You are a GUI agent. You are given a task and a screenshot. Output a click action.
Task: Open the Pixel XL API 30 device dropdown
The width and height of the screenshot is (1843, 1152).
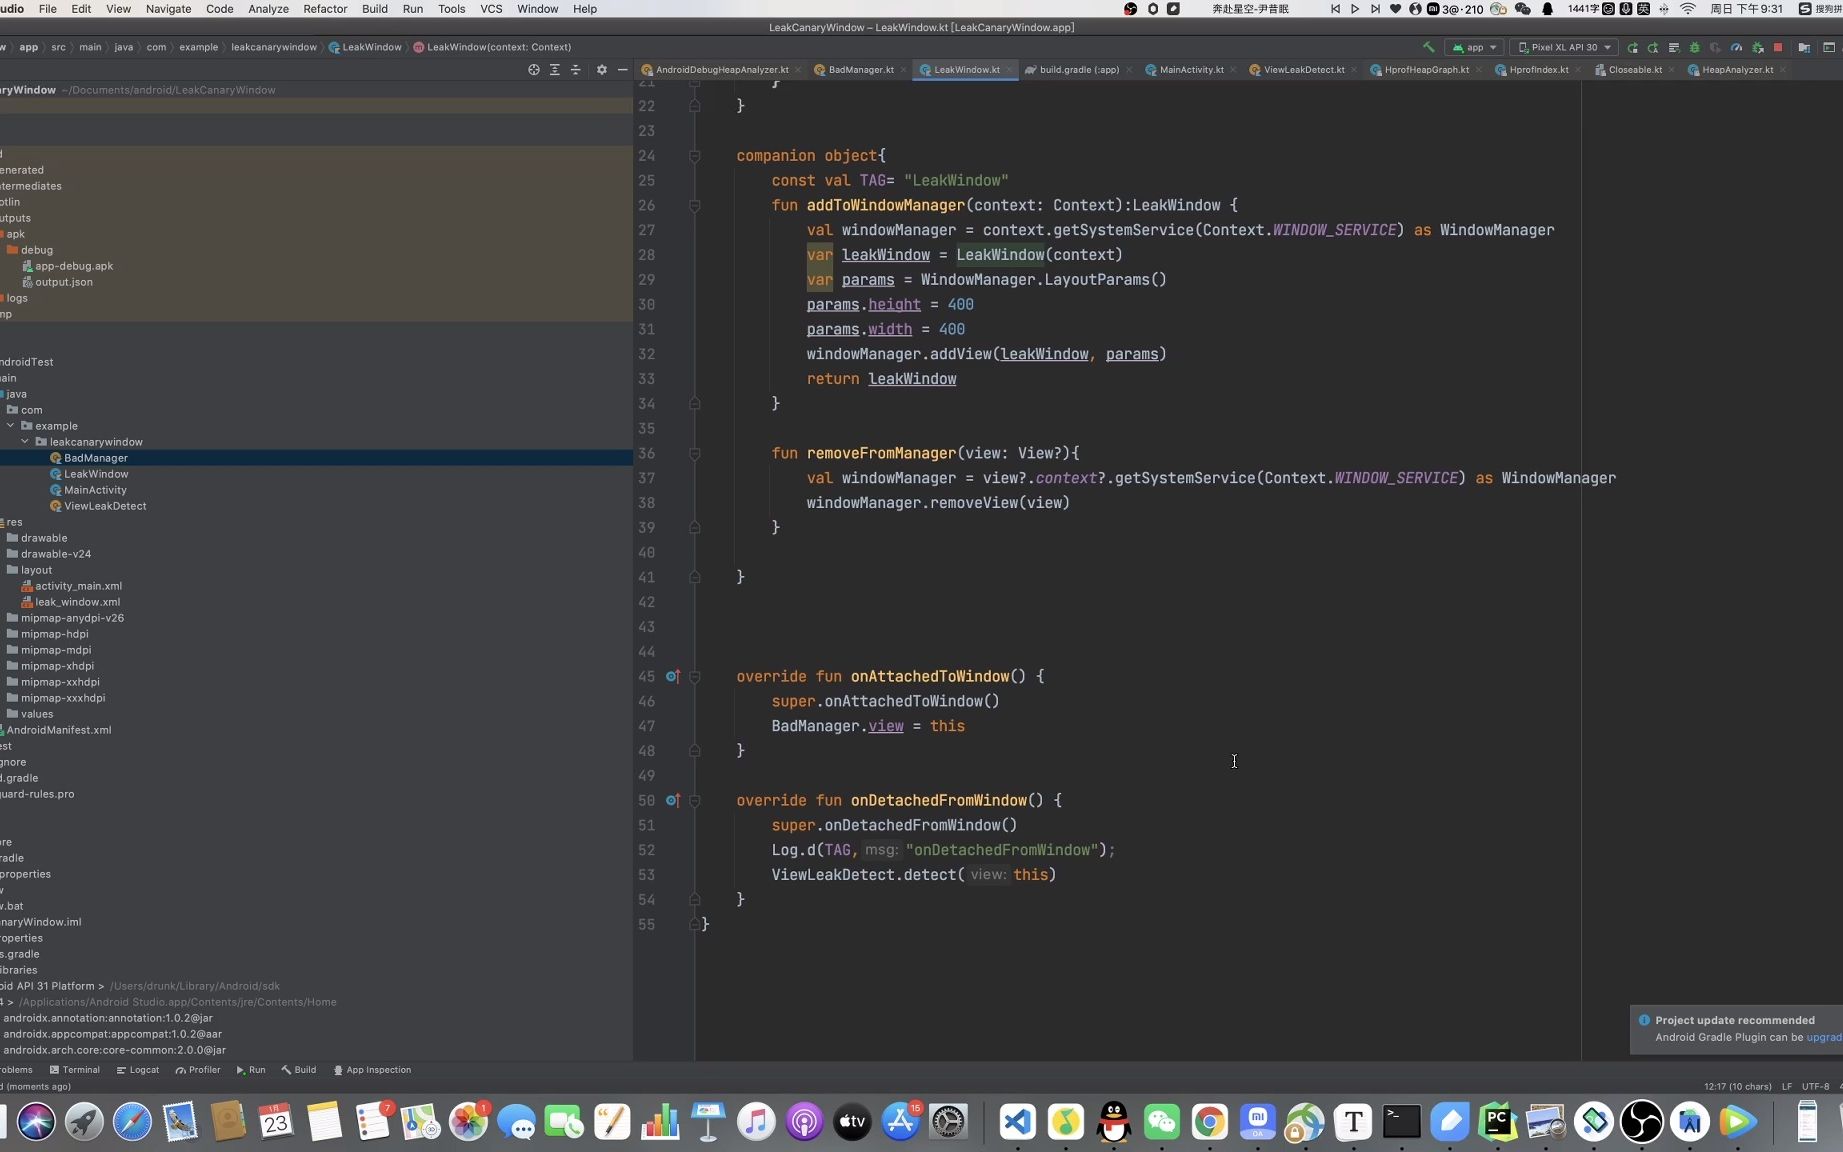[x=1564, y=47]
